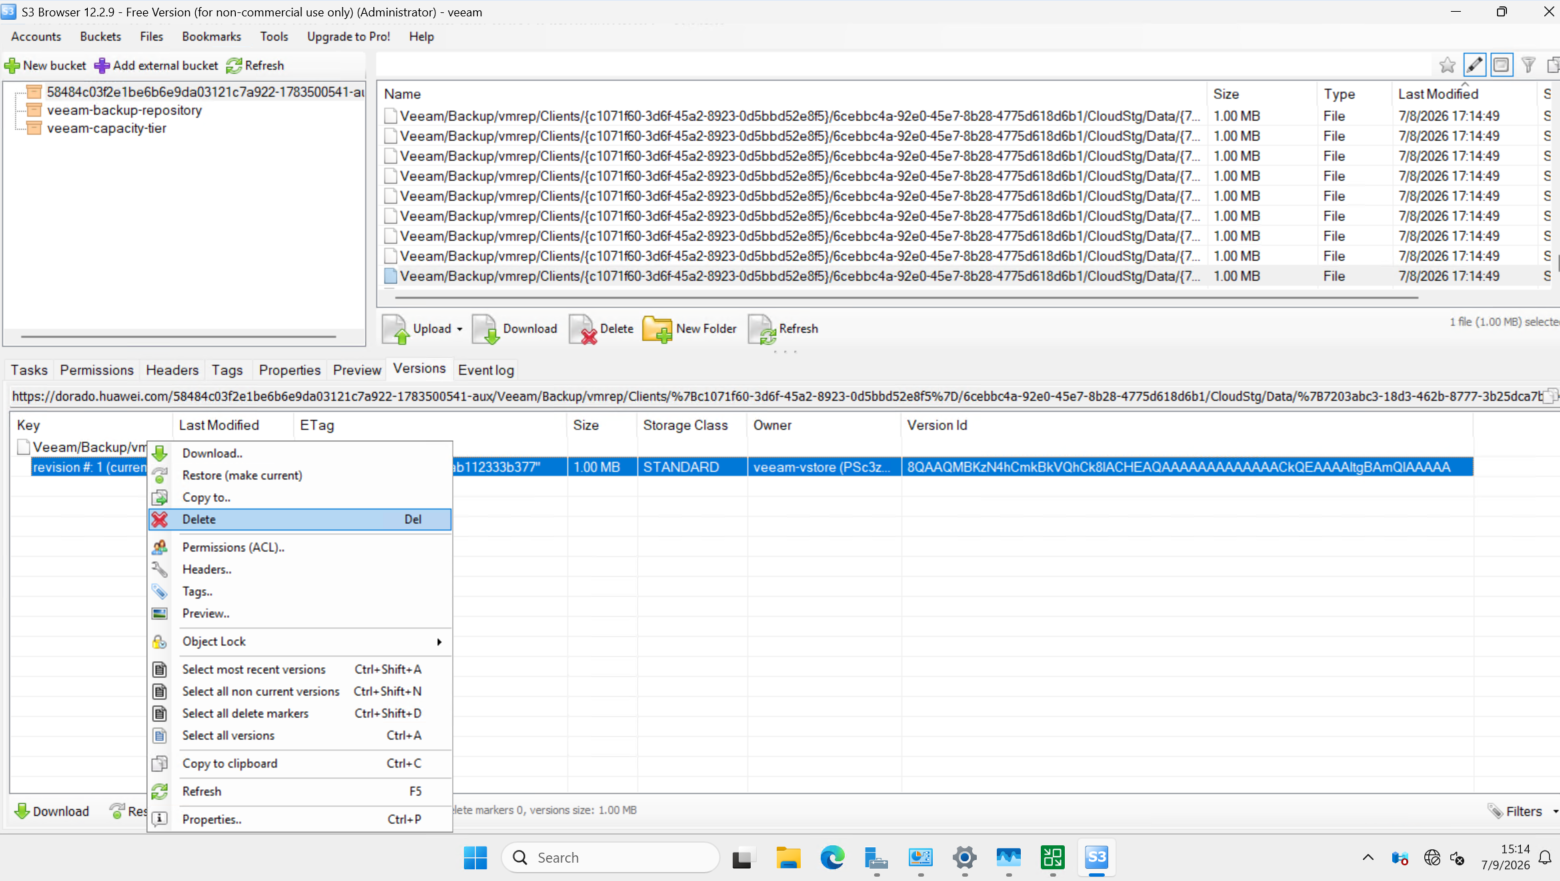The width and height of the screenshot is (1560, 881).
Task: Open the Tools menu
Action: (274, 37)
